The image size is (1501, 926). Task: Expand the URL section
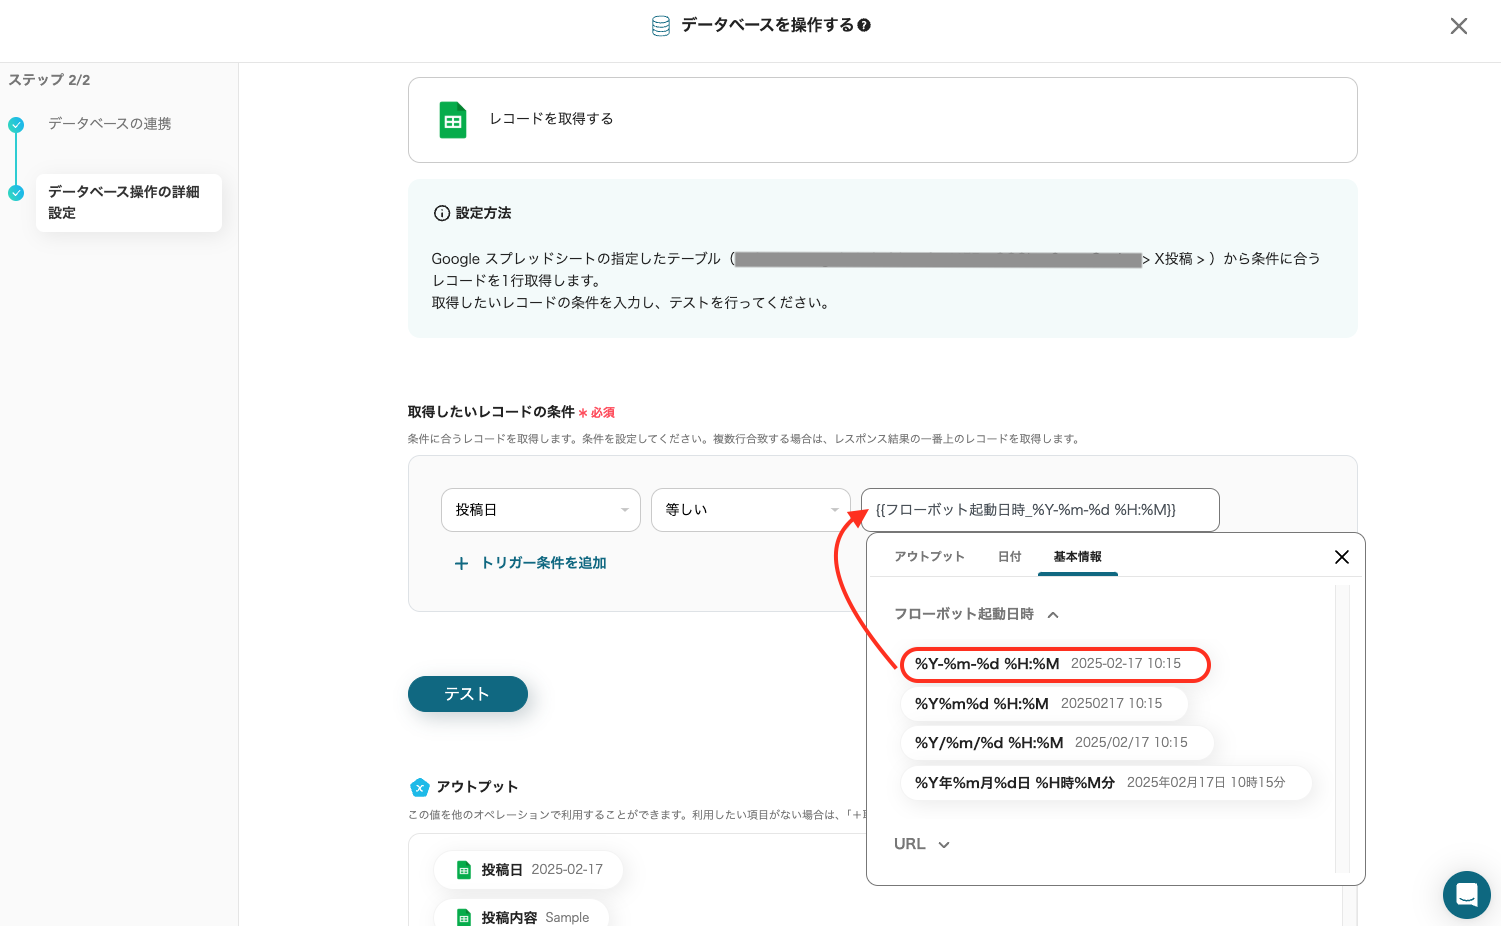pyautogui.click(x=943, y=845)
